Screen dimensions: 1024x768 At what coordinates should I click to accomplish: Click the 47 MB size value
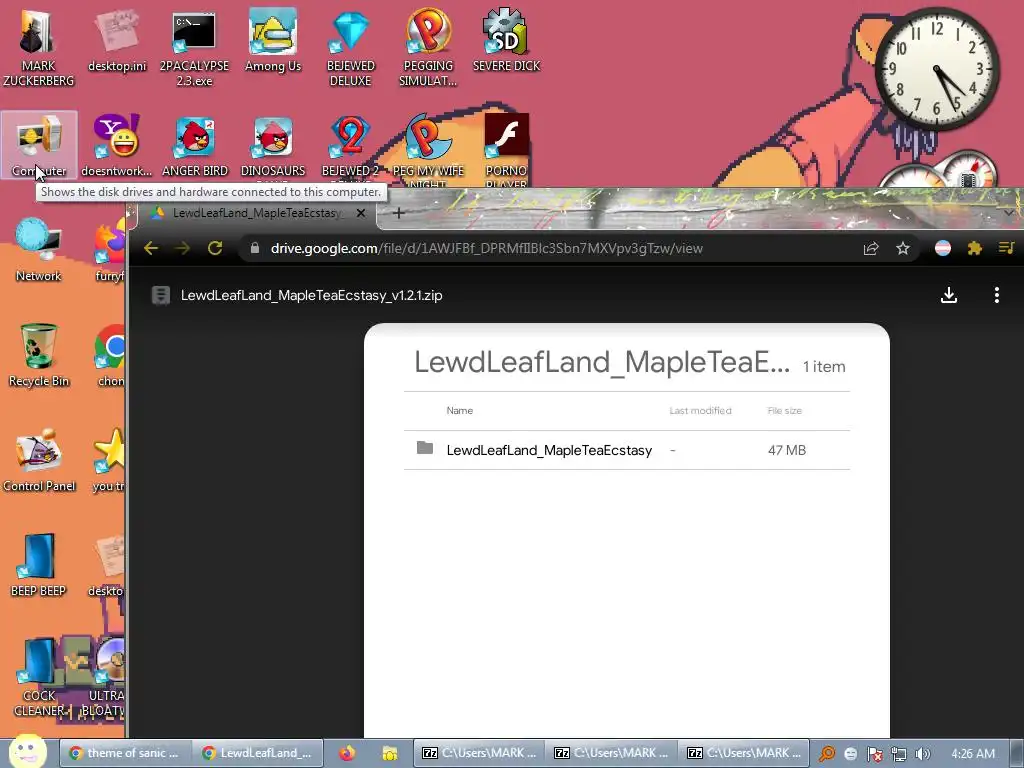787,450
